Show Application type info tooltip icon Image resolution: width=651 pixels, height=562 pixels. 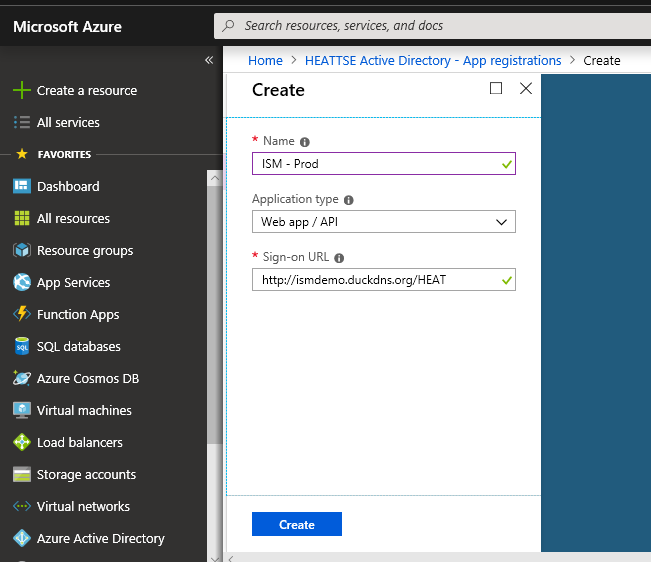tap(349, 200)
